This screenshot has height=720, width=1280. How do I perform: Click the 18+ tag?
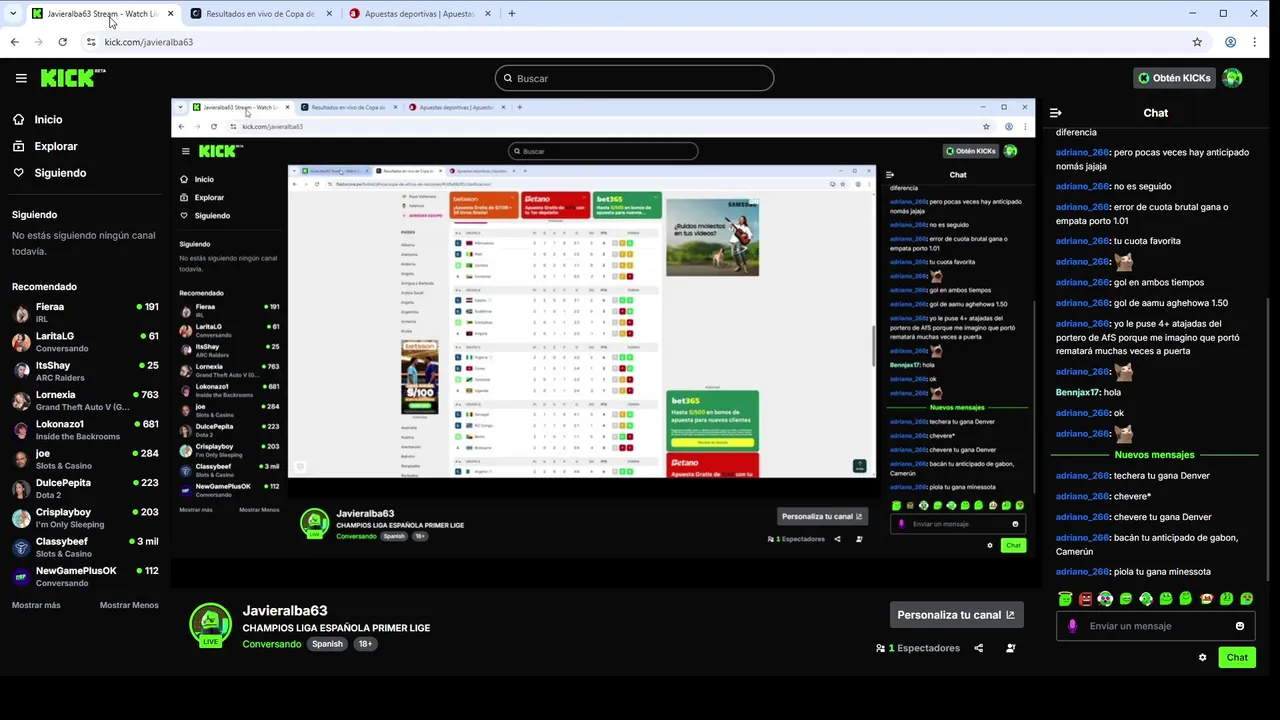[x=365, y=644]
